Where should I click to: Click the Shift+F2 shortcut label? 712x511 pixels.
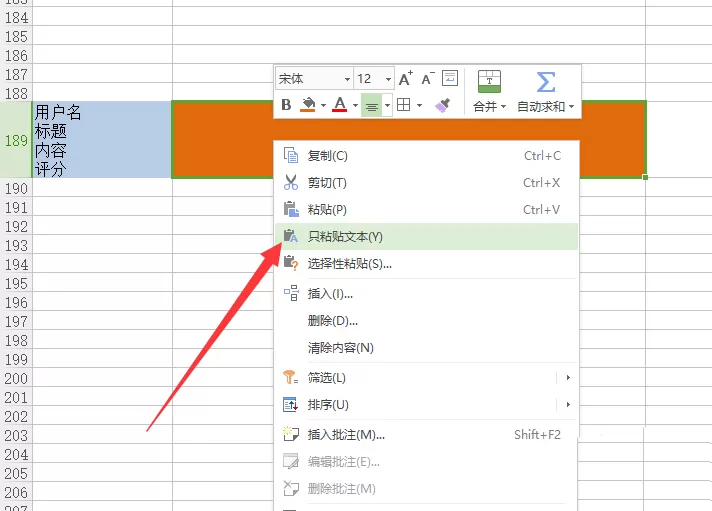point(537,435)
